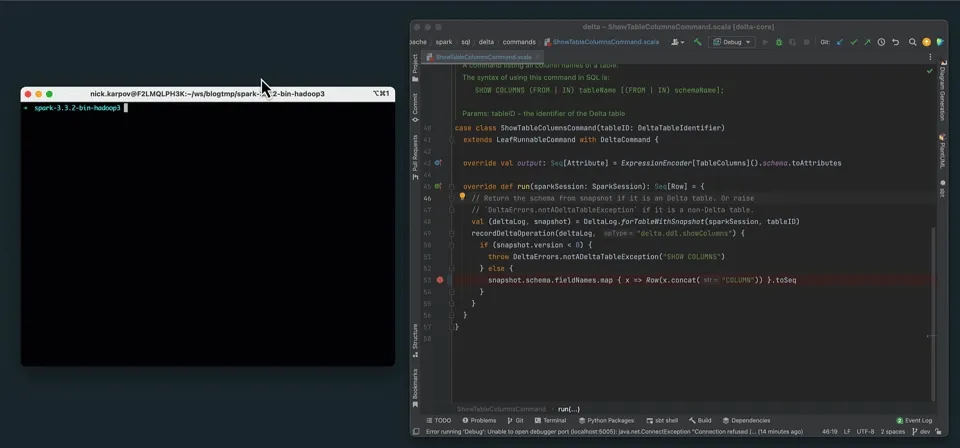This screenshot has width=960, height=448.
Task: Click the Git rollback arrow icon
Action: point(895,42)
